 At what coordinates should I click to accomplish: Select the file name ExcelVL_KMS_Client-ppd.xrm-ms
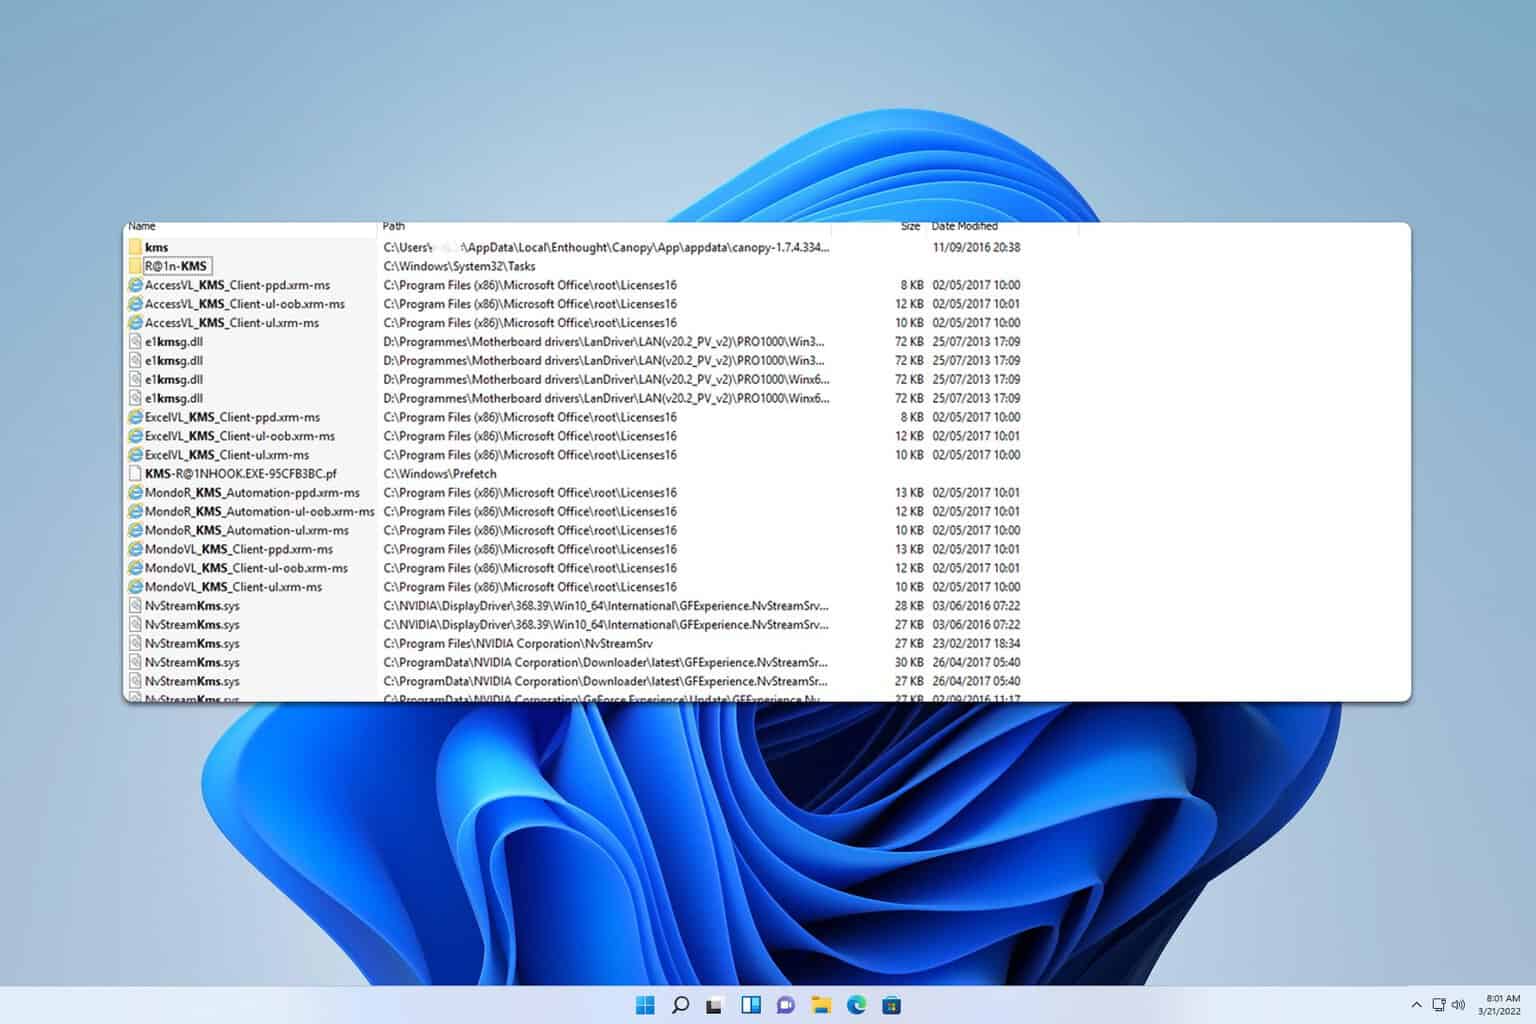pos(233,417)
